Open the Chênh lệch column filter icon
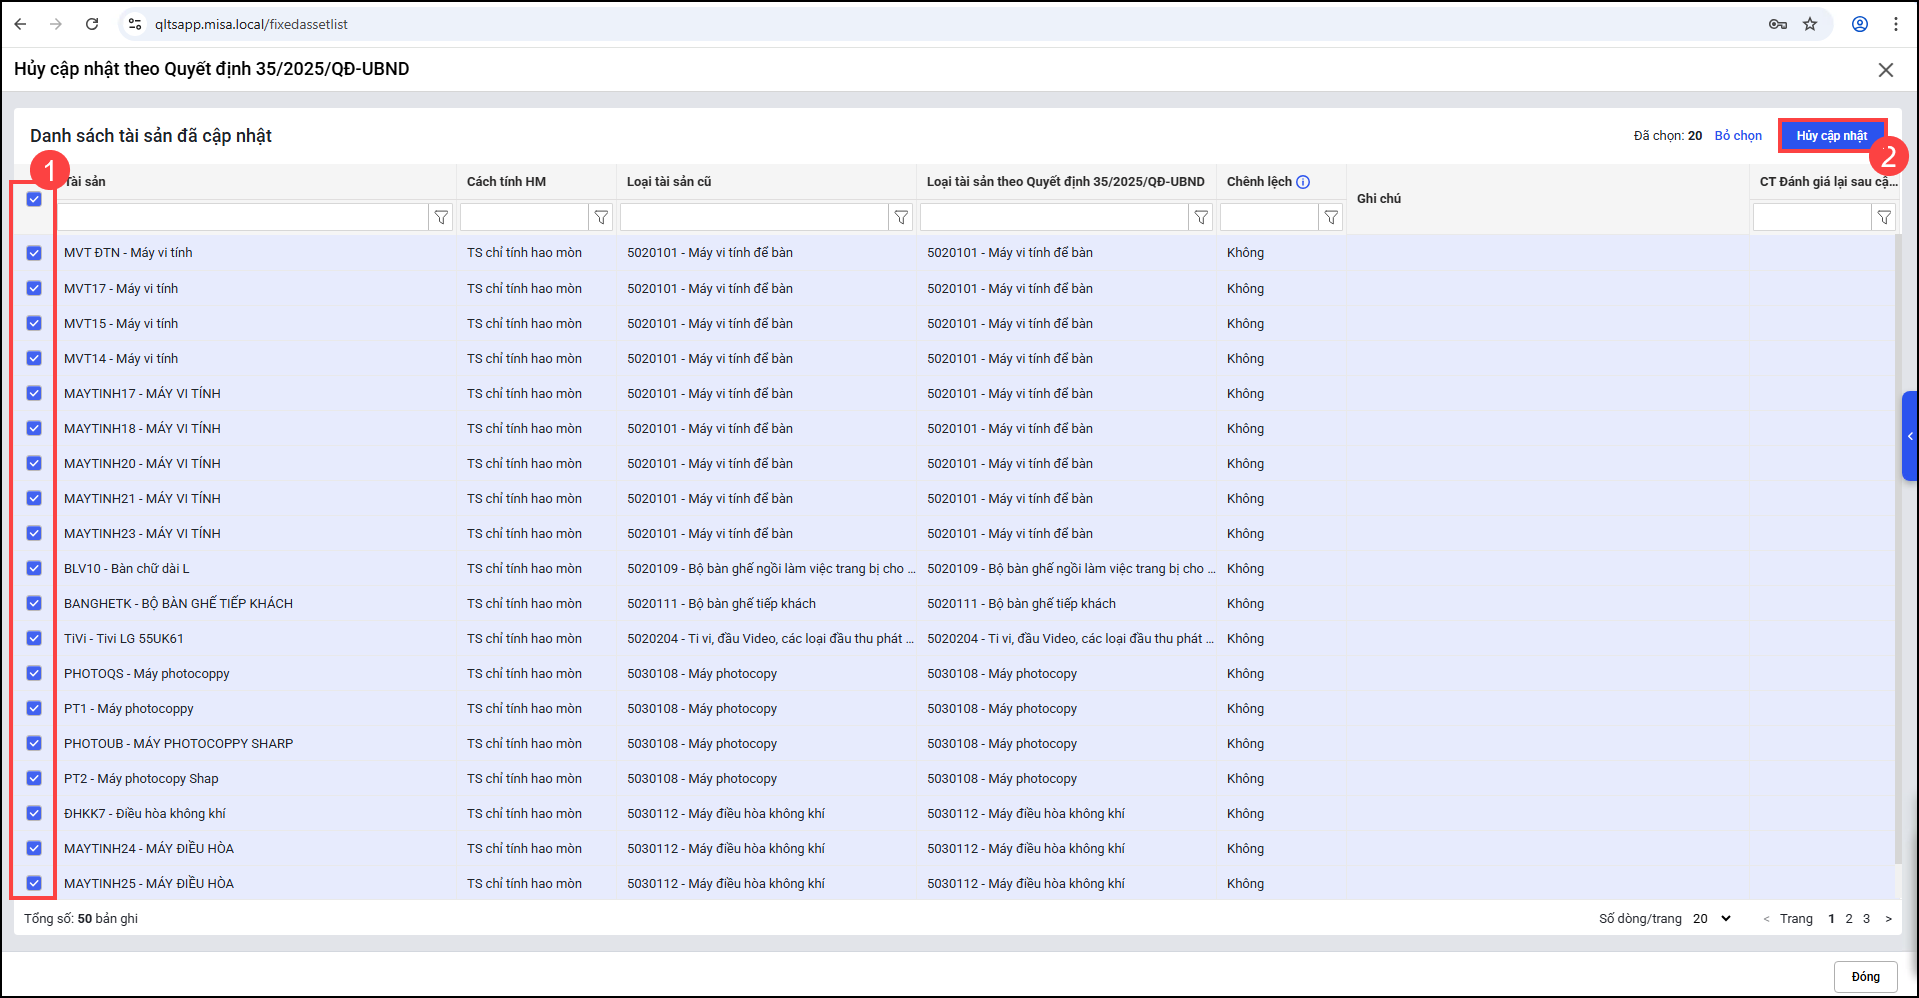 [x=1331, y=217]
